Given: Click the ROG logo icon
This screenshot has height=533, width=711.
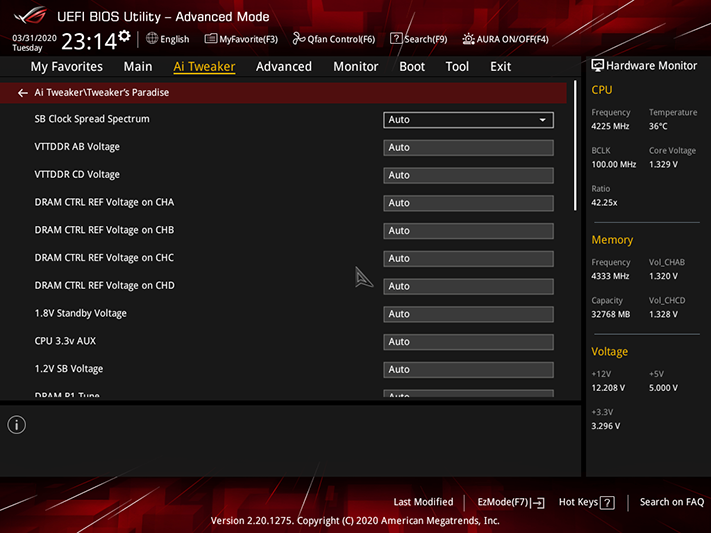Looking at the screenshot, I should (x=30, y=16).
